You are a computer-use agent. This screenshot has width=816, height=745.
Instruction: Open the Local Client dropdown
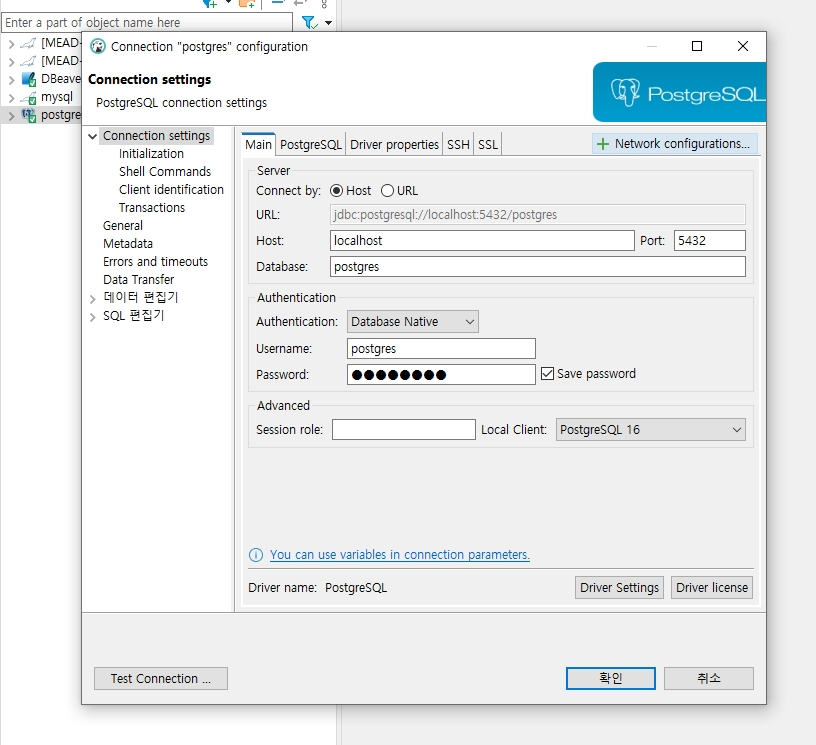pyautogui.click(x=651, y=430)
